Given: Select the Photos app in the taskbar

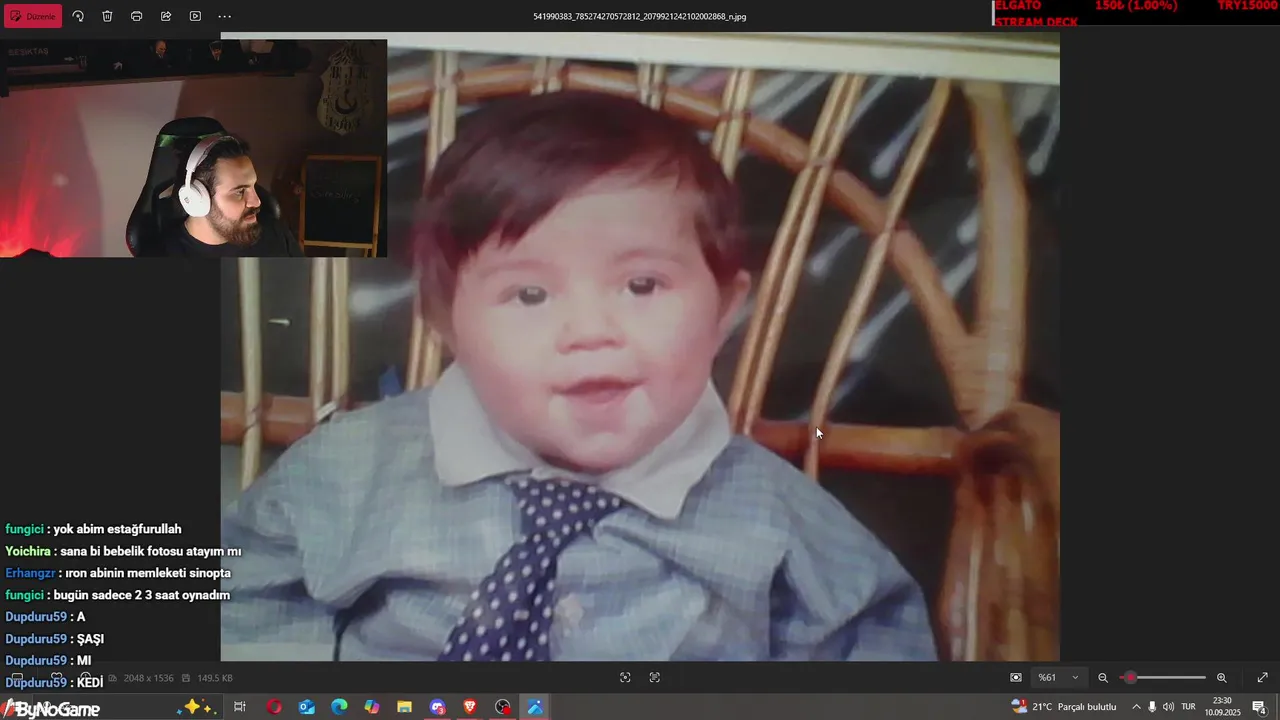Looking at the screenshot, I should (x=535, y=707).
